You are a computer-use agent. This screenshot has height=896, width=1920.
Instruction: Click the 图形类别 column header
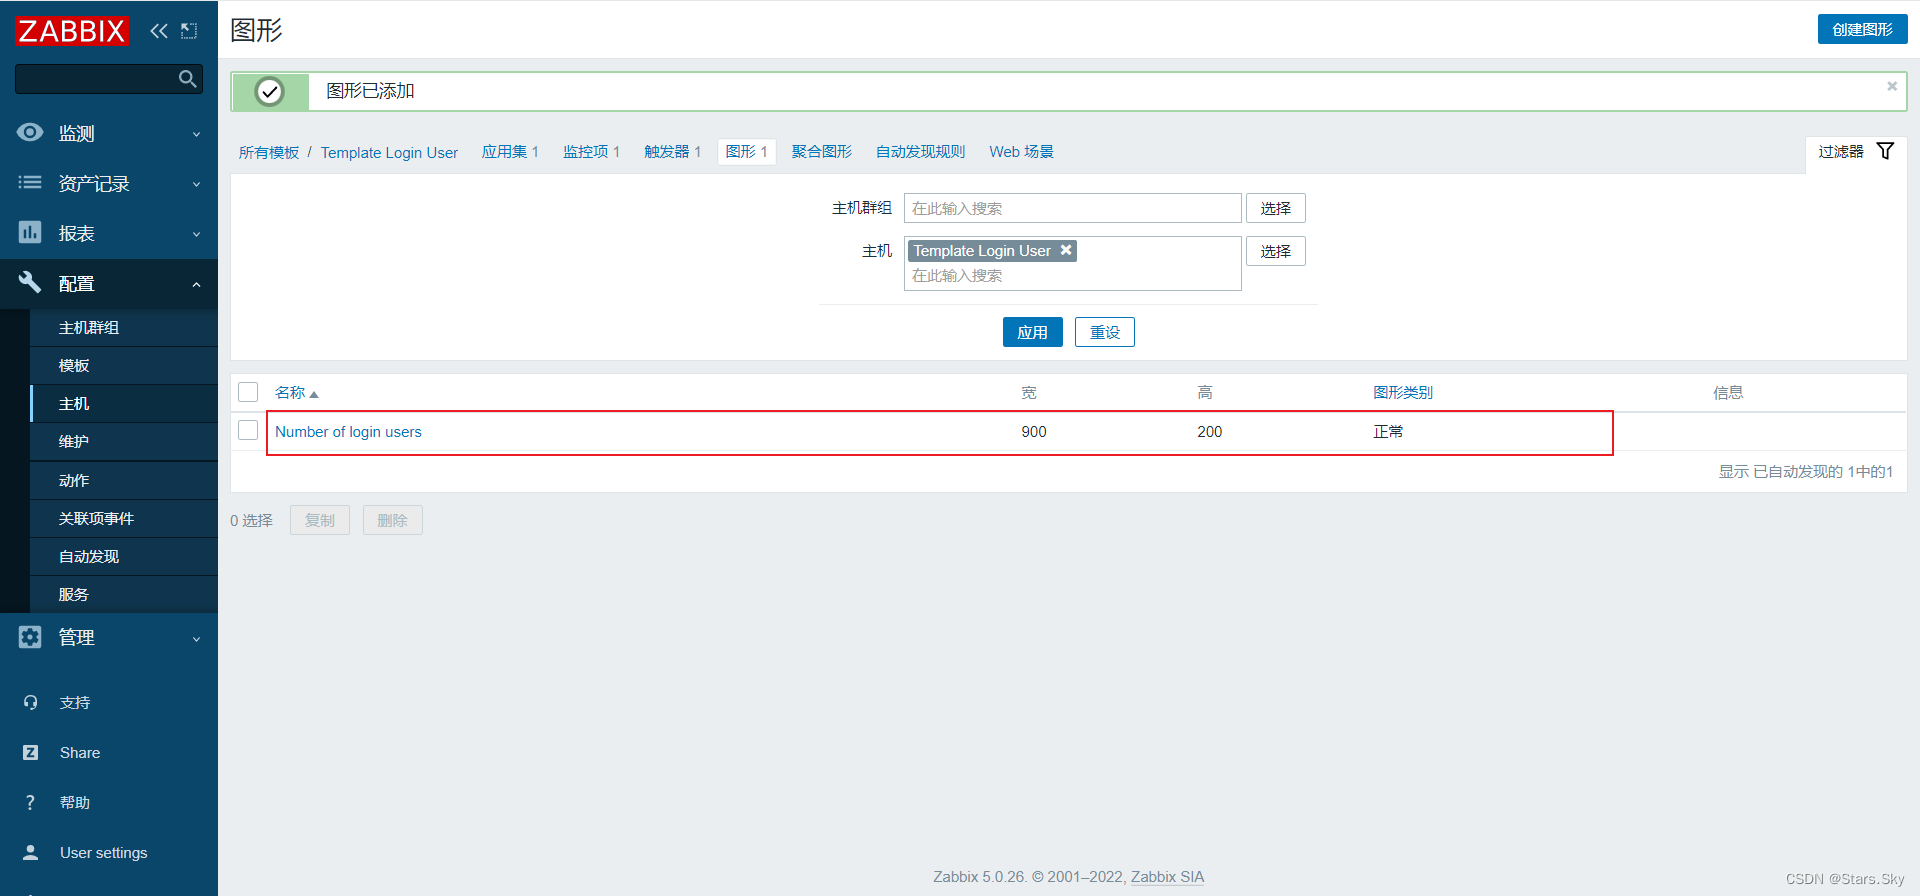point(1402,392)
